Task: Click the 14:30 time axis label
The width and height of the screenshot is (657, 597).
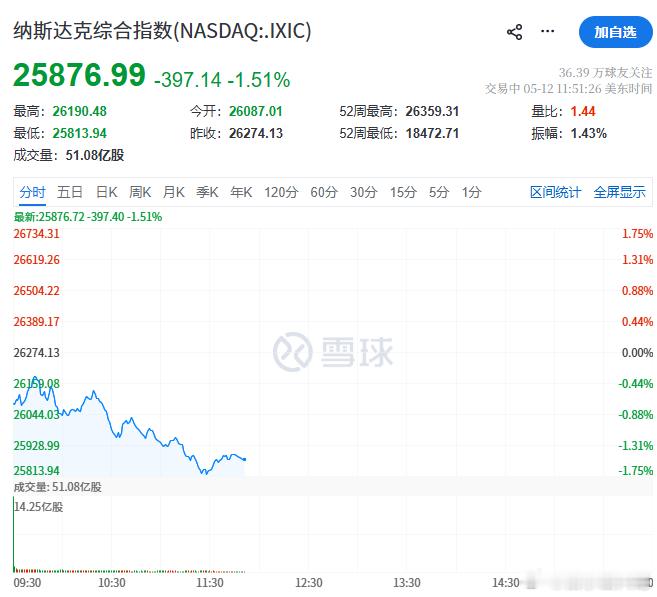Action: 506,583
